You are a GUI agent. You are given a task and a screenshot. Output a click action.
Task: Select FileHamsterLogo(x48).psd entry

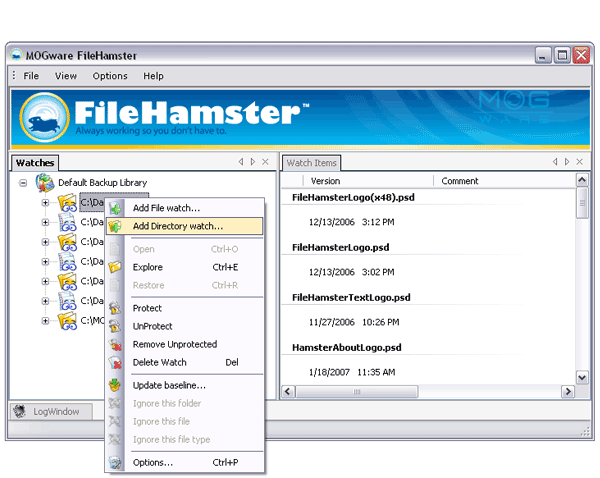[x=353, y=197]
